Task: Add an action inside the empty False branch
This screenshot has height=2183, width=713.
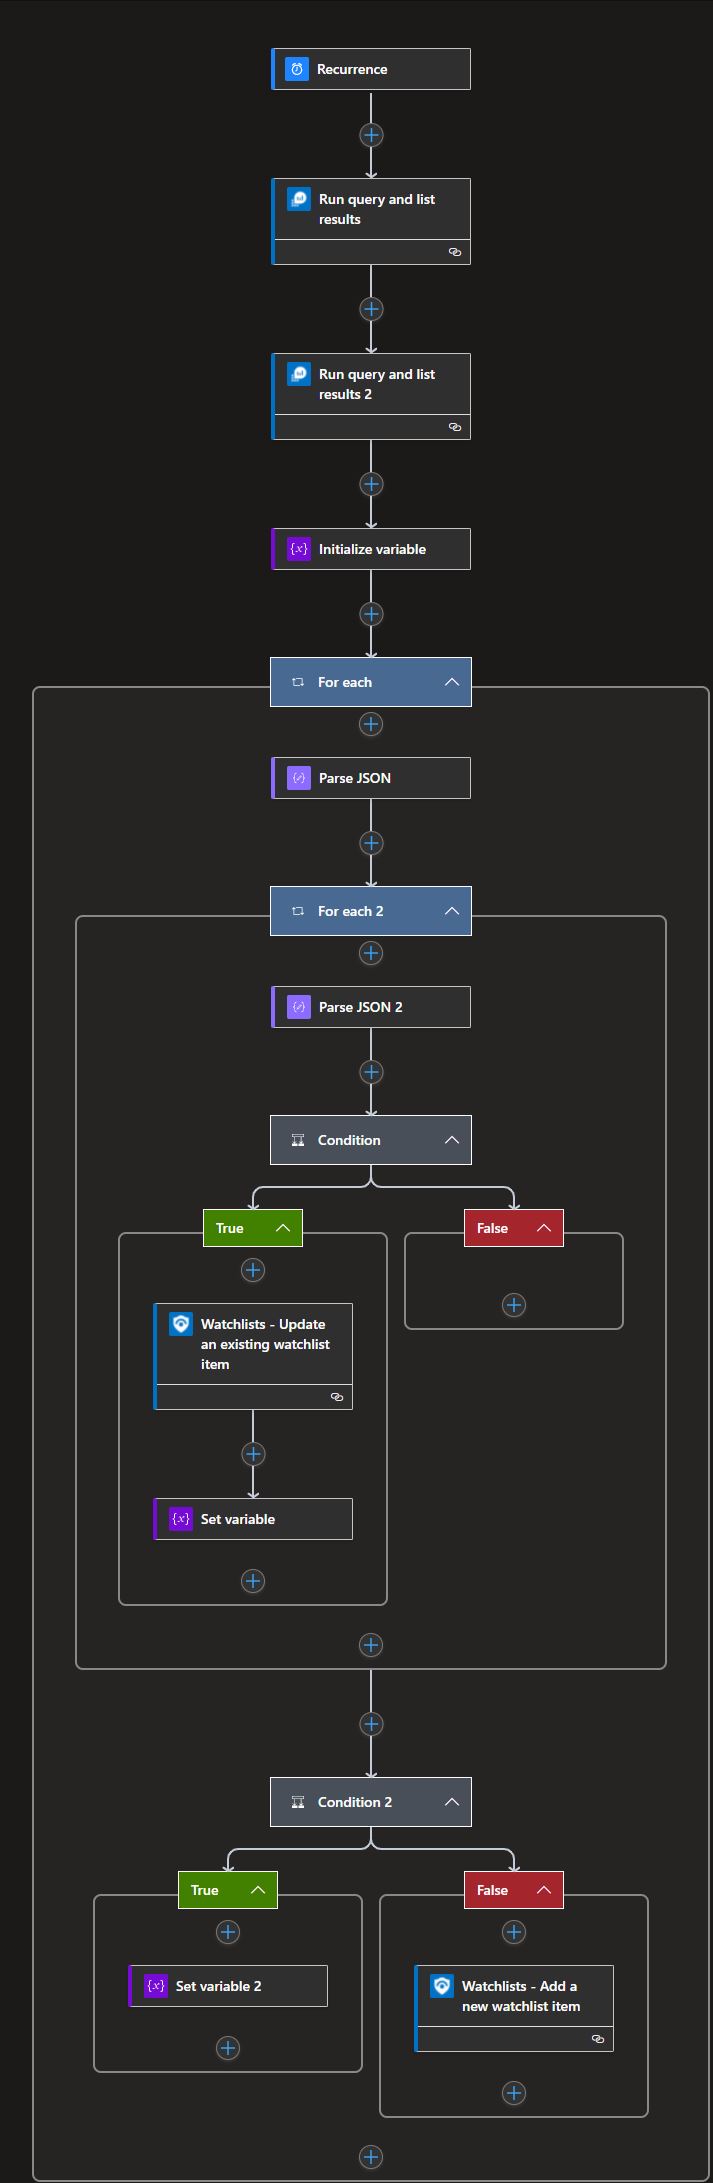Action: click(x=513, y=1305)
